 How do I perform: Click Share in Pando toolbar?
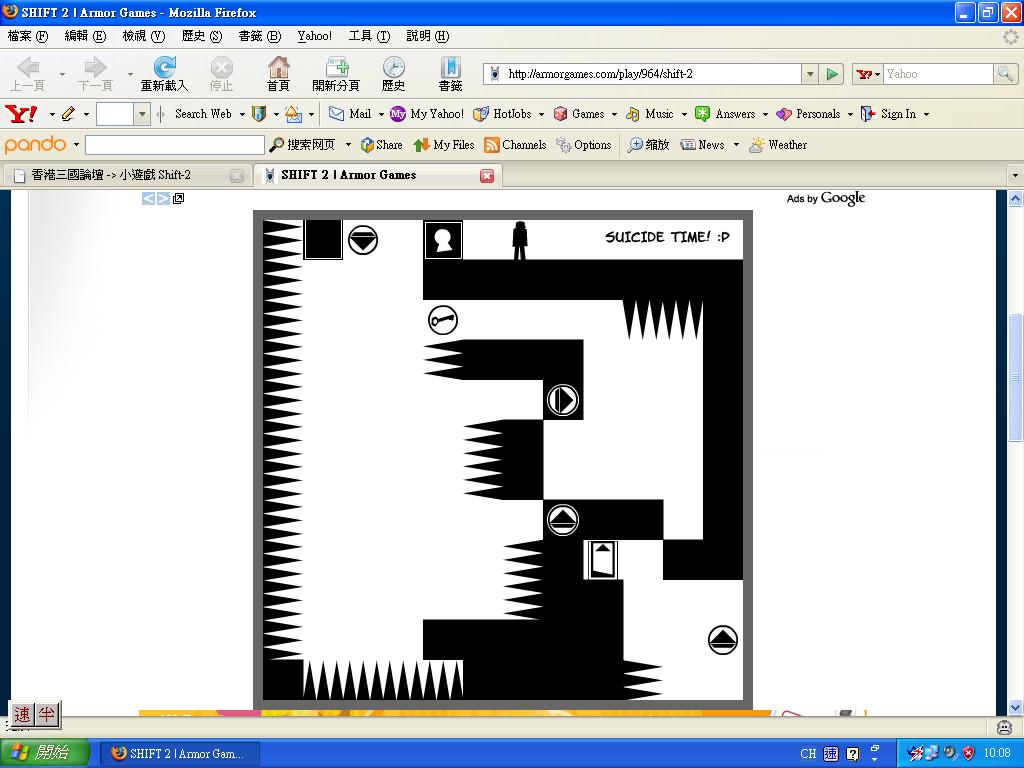(381, 144)
